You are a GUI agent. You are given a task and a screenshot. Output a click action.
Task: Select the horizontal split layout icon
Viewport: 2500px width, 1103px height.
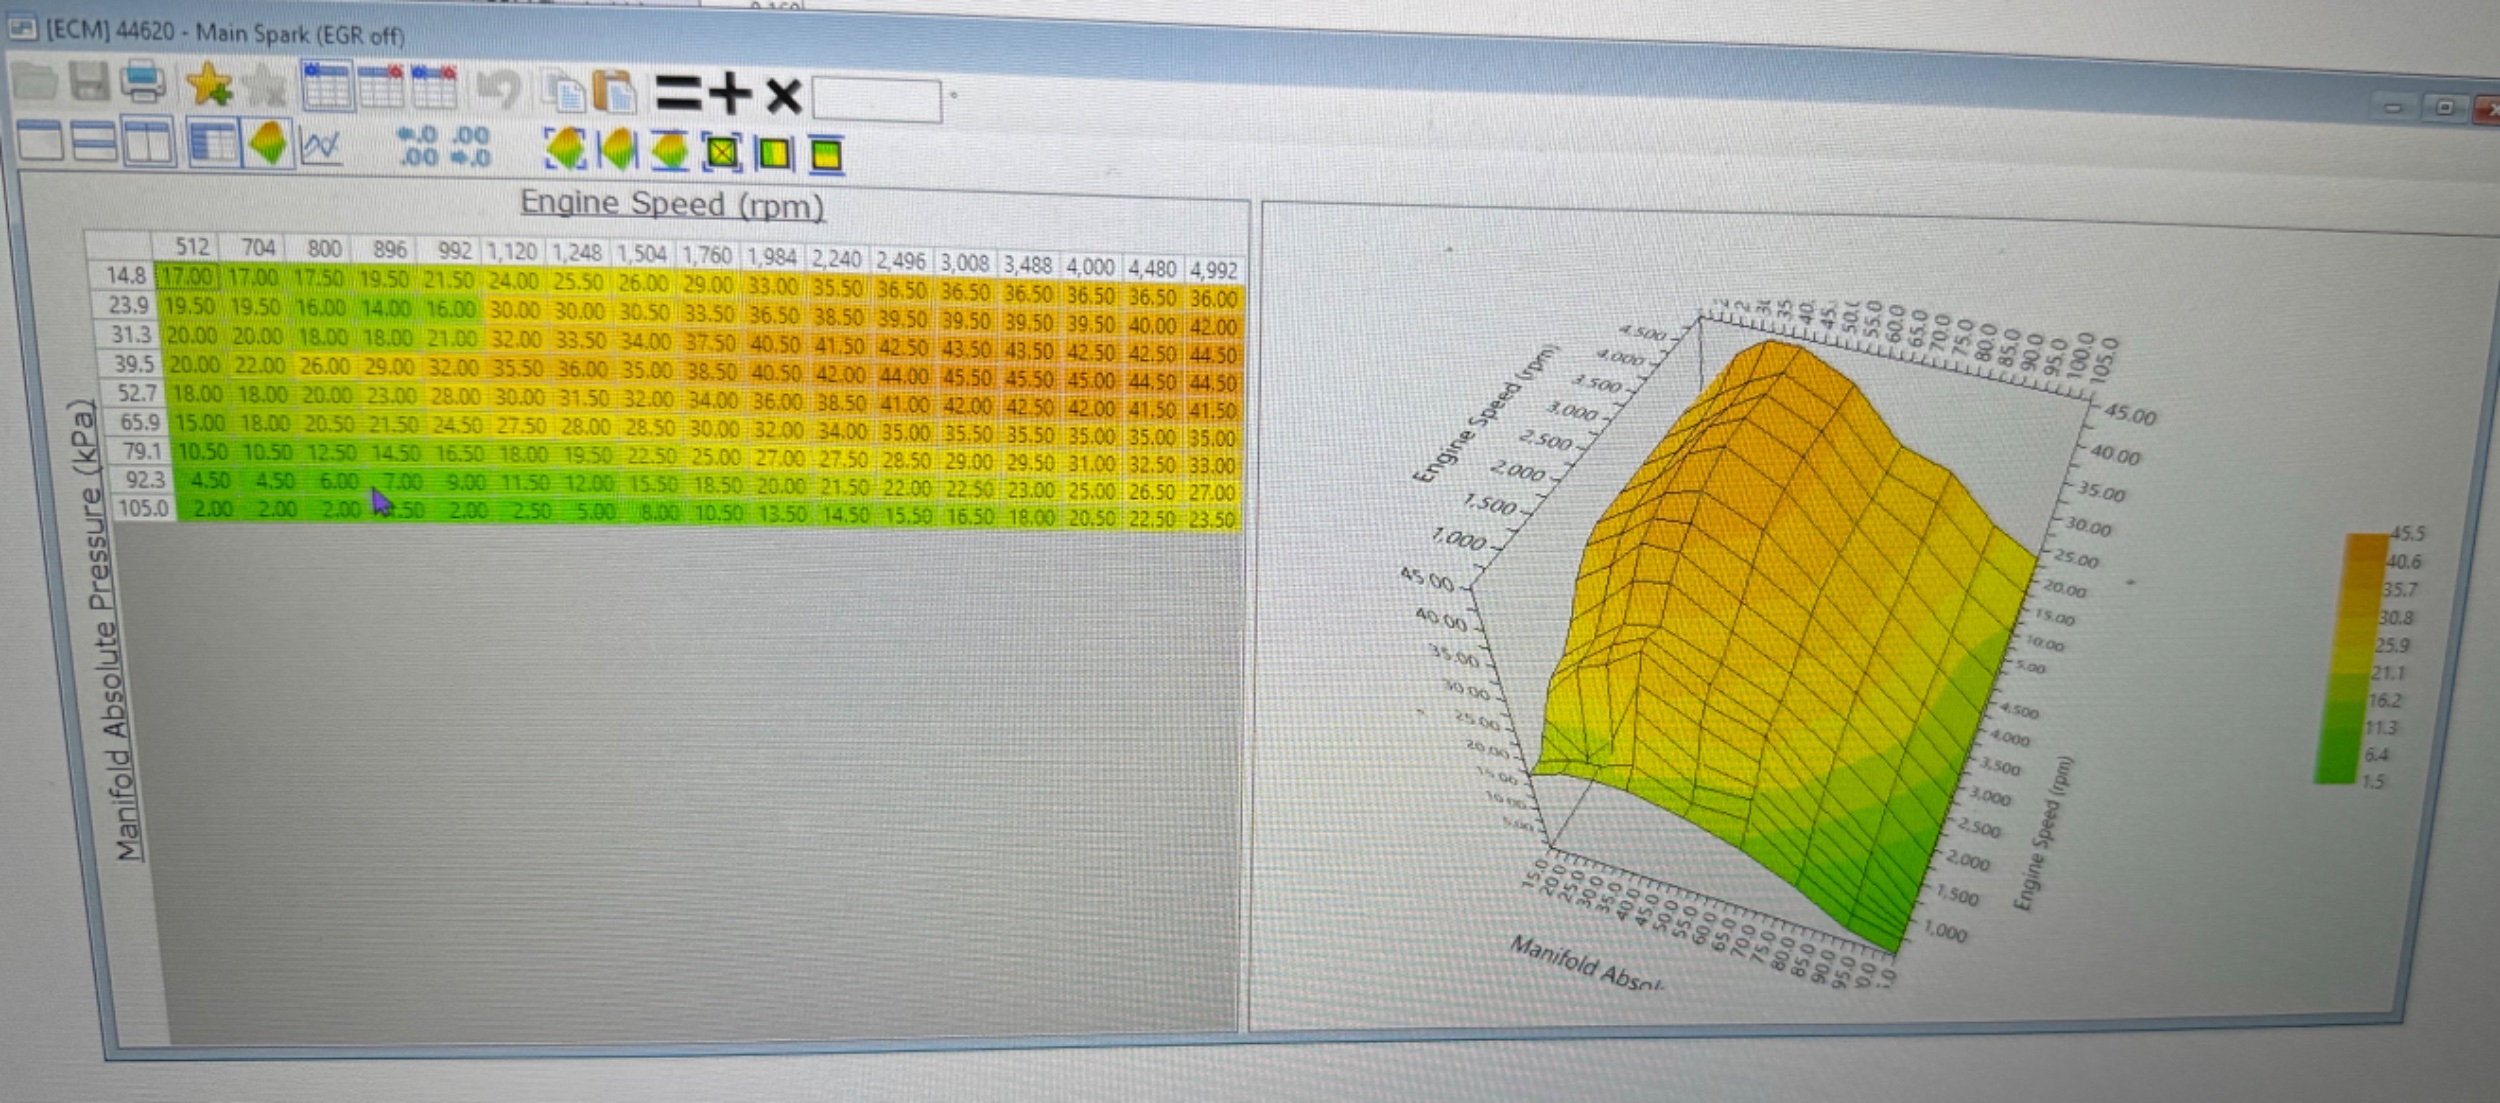(95, 141)
